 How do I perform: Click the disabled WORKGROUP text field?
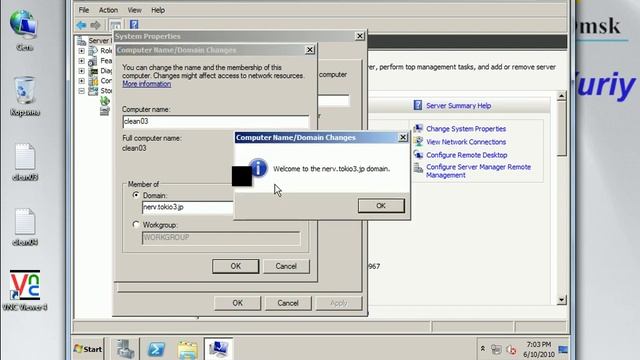(x=221, y=238)
